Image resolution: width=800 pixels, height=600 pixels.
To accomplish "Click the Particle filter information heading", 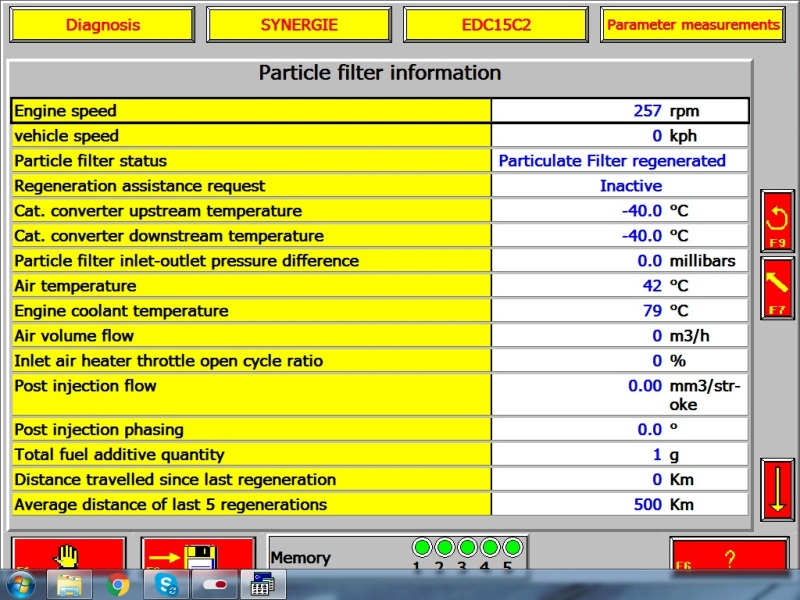I will point(380,73).
